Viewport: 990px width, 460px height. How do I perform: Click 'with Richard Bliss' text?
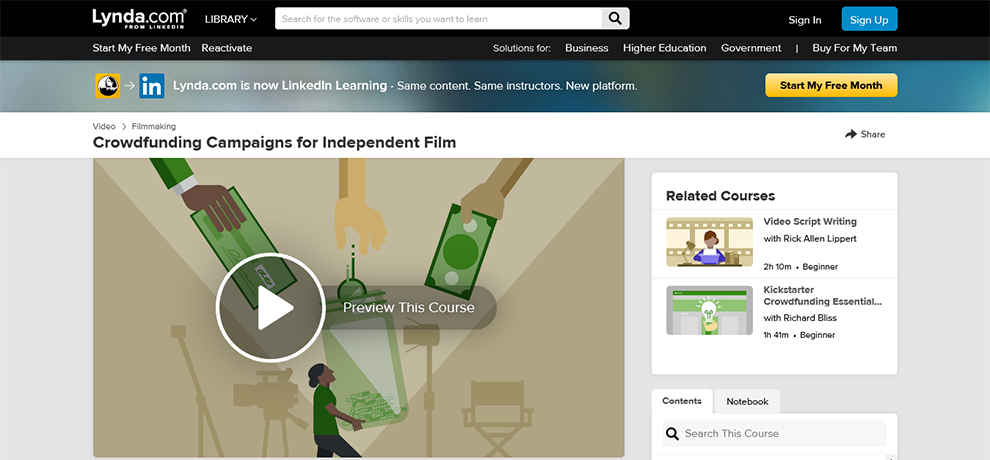(x=802, y=318)
